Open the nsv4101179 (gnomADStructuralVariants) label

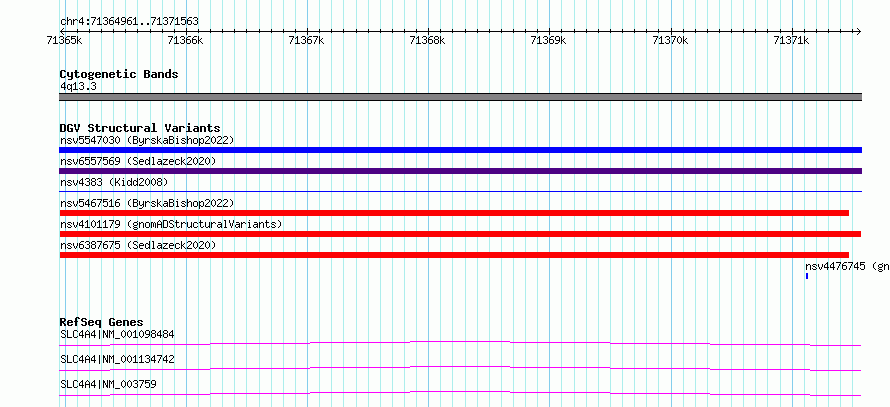tap(171, 224)
